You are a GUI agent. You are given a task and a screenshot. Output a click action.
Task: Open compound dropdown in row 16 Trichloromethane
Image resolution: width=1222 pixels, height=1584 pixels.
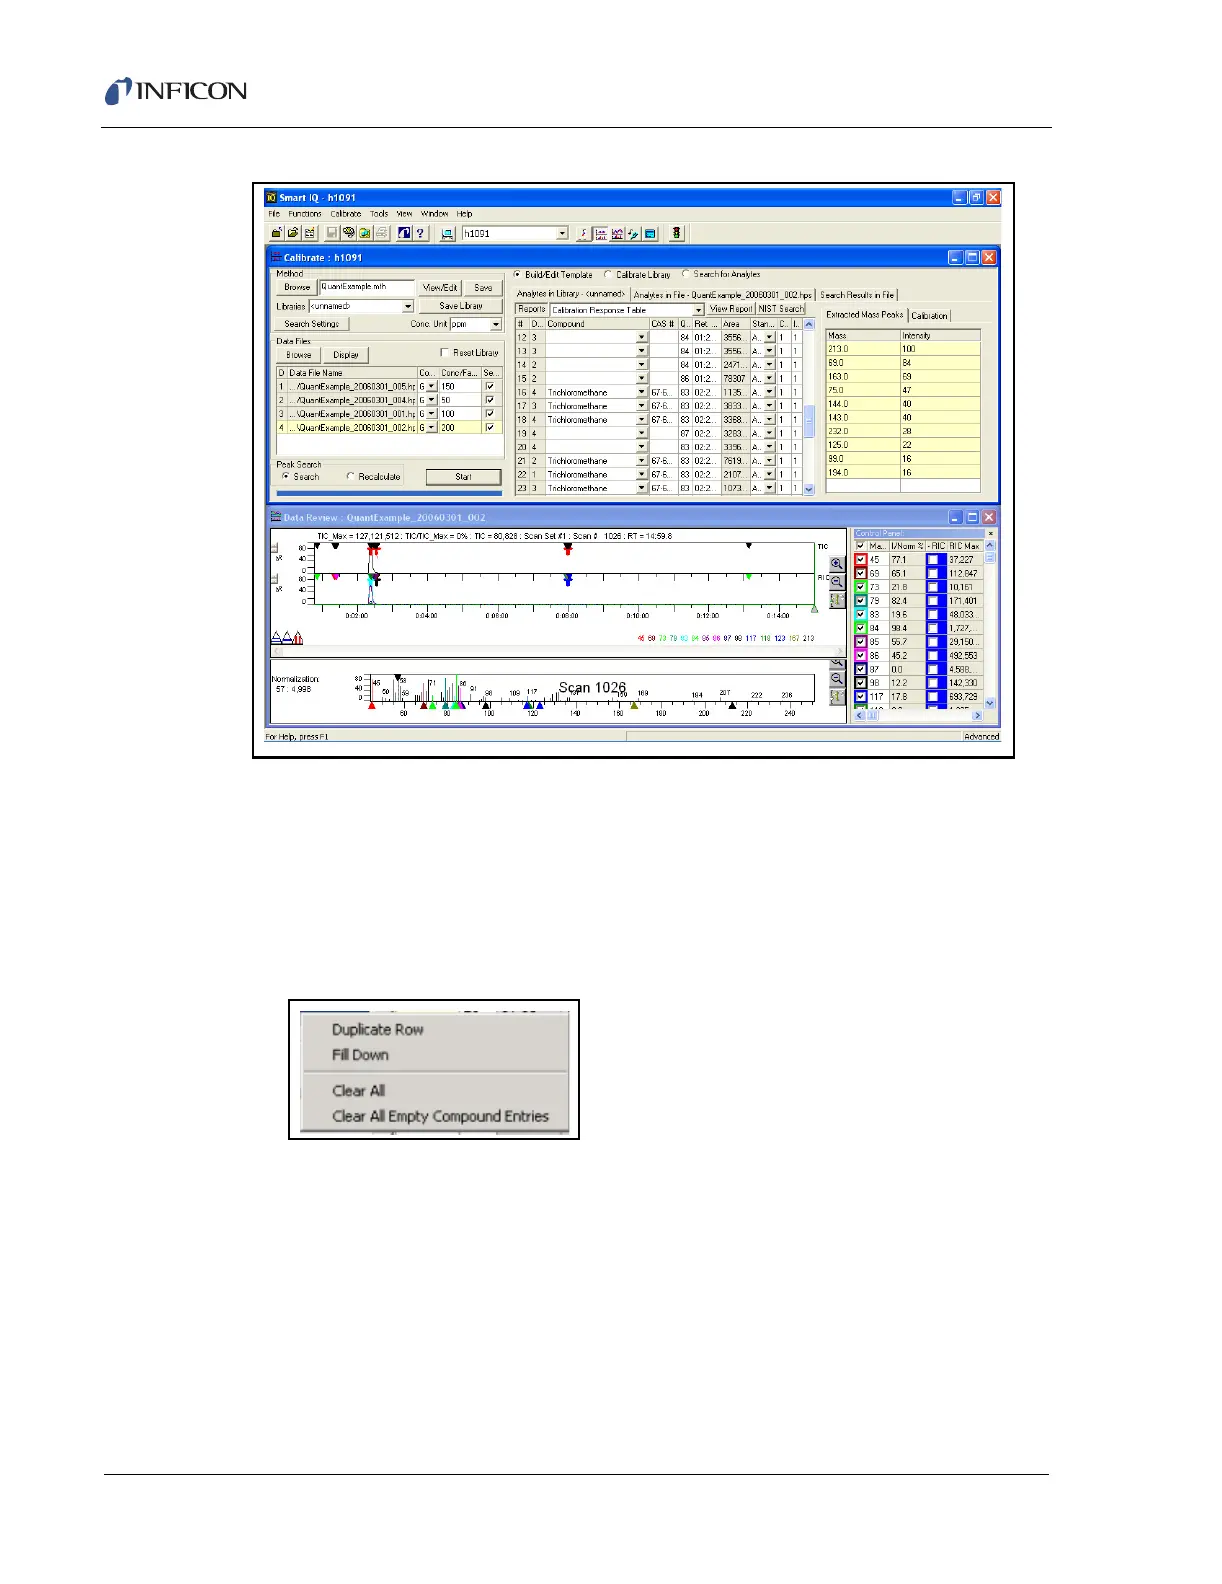coord(642,393)
